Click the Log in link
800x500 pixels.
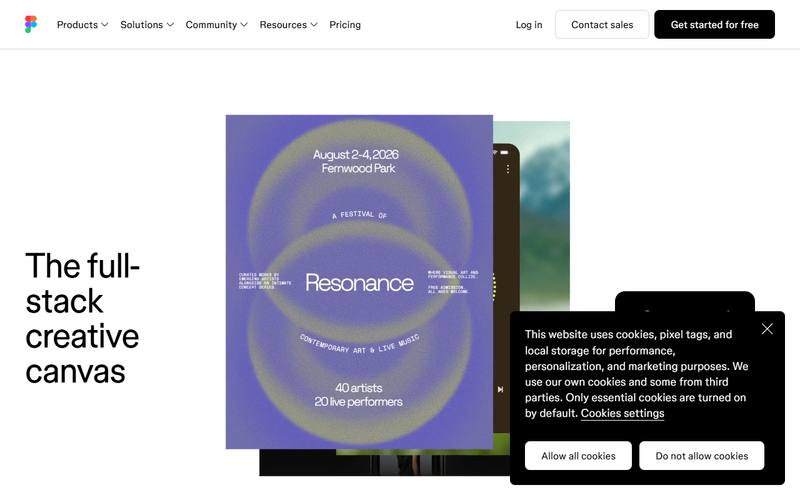tap(529, 24)
